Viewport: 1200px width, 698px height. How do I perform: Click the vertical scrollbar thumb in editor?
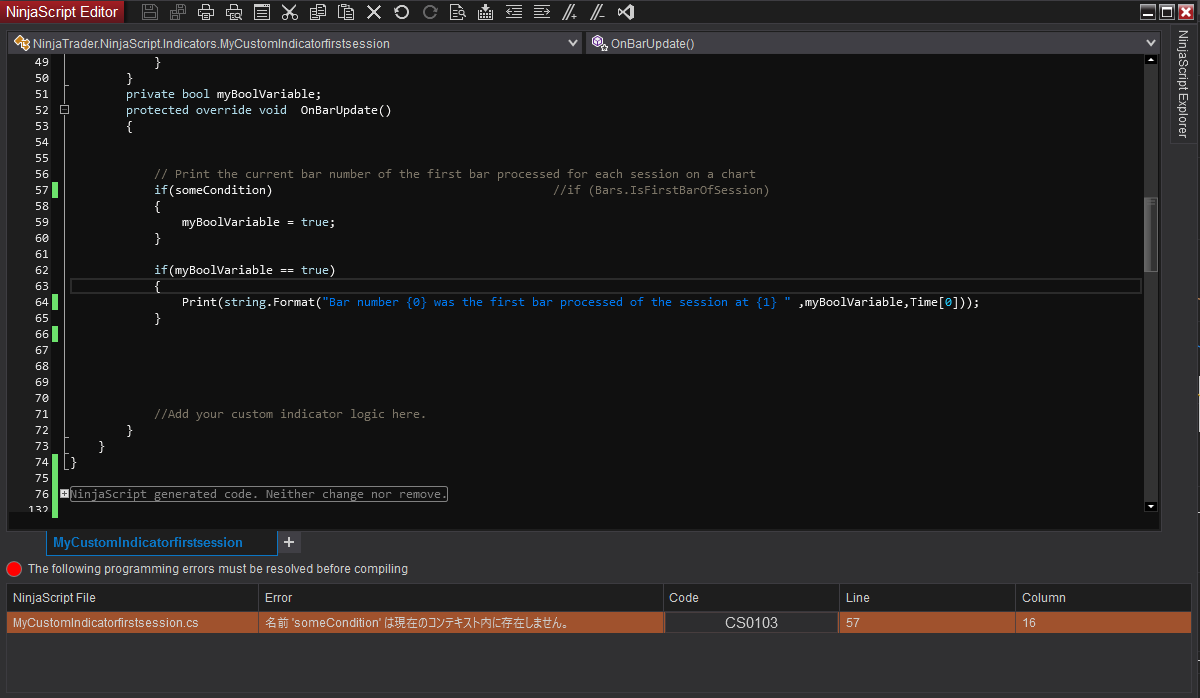1150,234
